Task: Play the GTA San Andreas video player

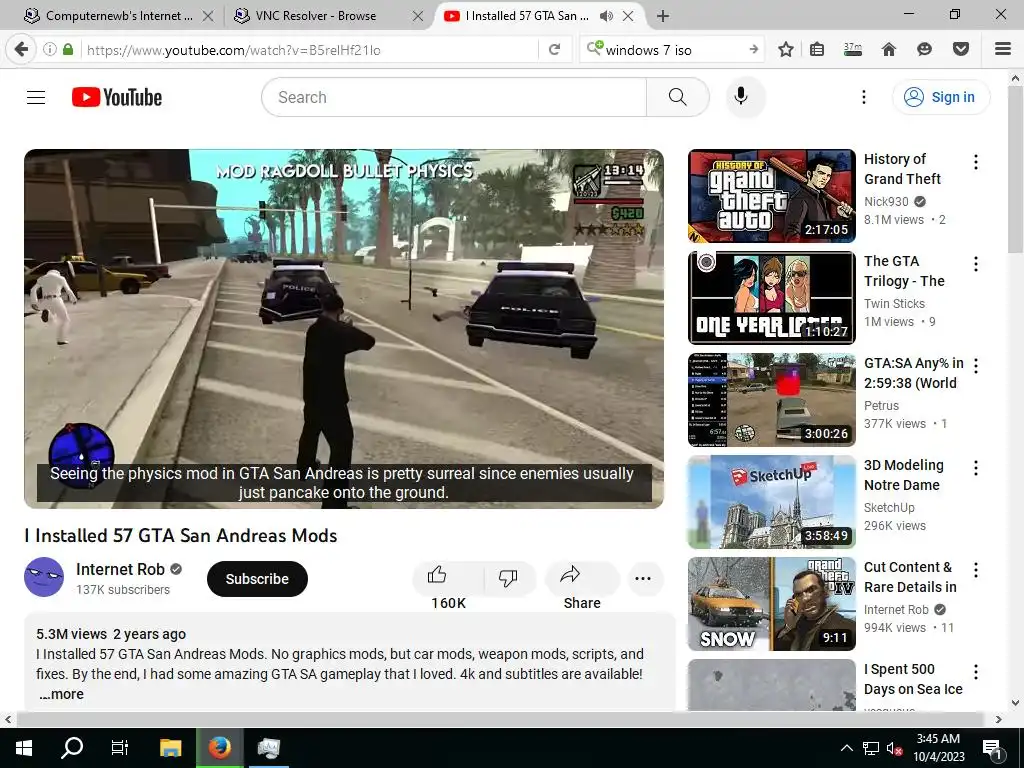Action: tap(344, 328)
